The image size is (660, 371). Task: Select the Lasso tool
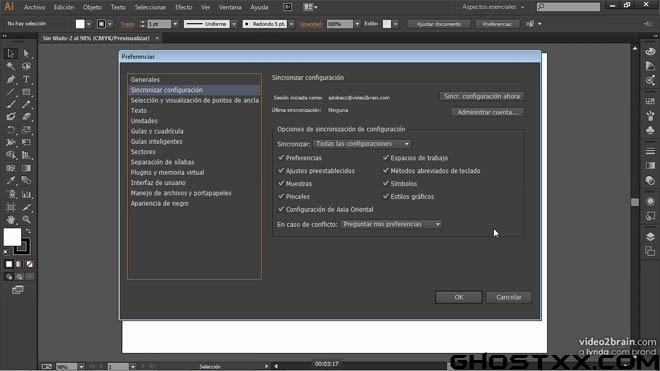click(26, 66)
